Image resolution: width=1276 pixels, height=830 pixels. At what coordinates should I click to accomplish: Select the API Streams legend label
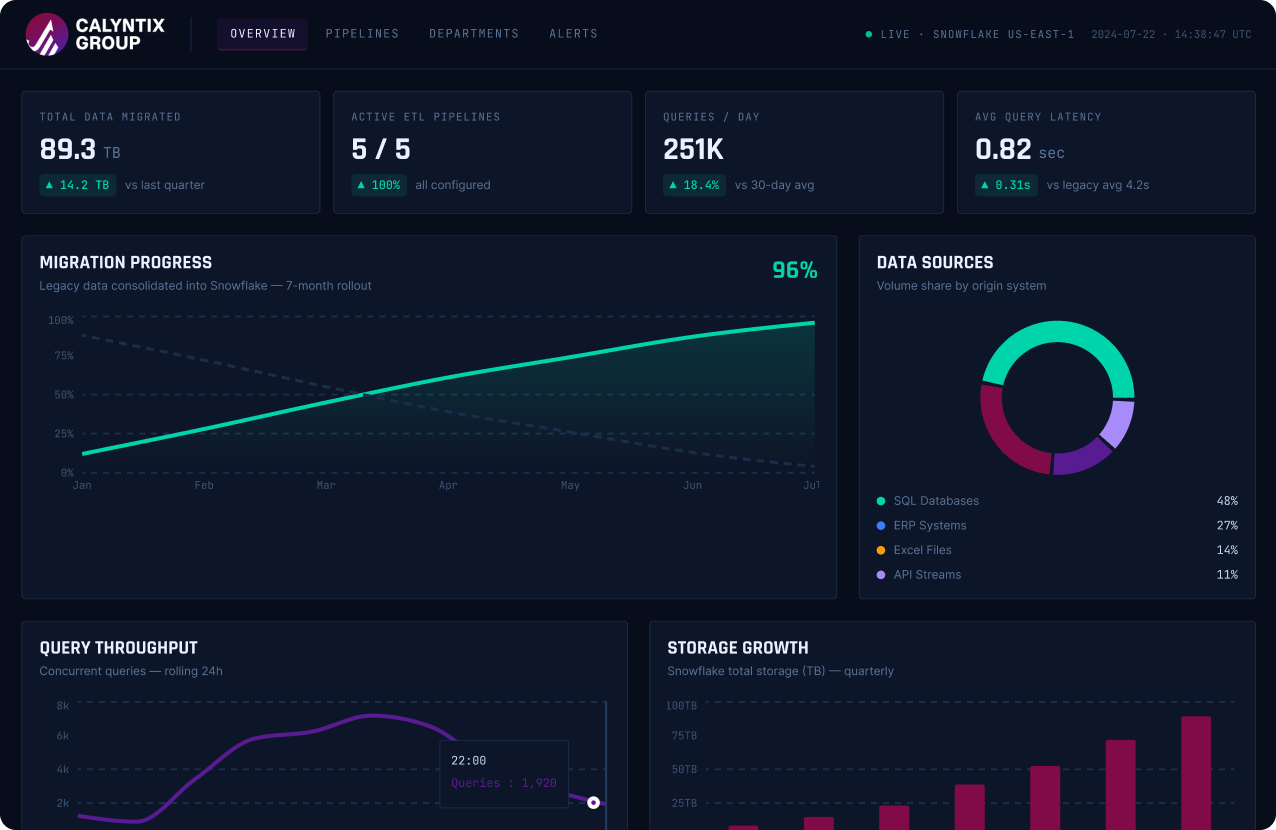click(x=927, y=575)
